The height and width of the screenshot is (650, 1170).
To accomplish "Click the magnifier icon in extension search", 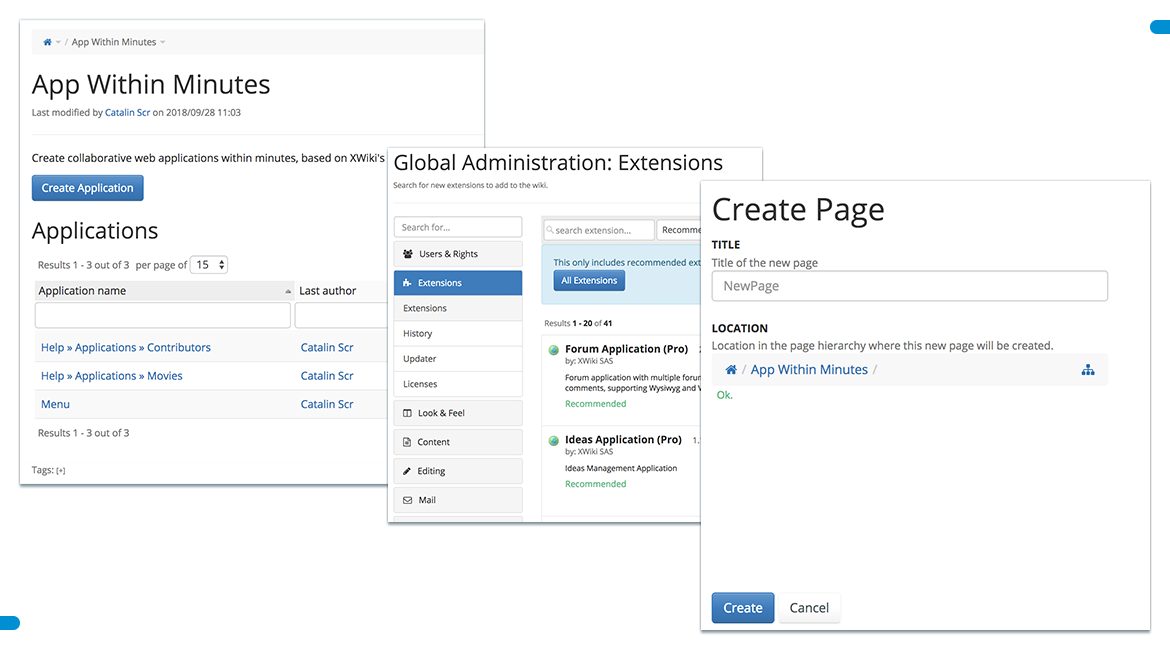I will coord(550,230).
